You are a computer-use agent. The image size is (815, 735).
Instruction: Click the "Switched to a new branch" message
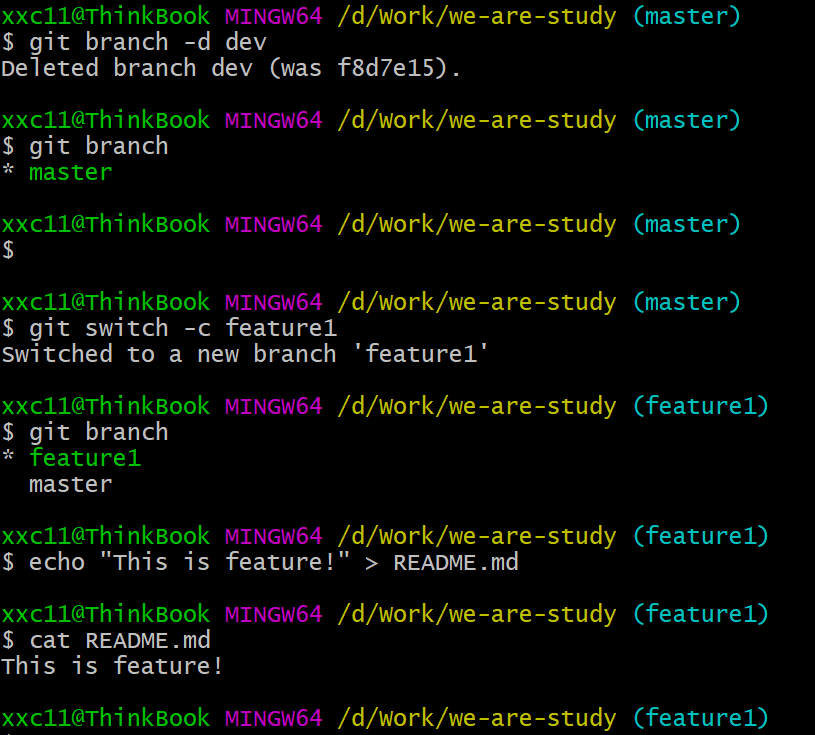tap(168, 354)
